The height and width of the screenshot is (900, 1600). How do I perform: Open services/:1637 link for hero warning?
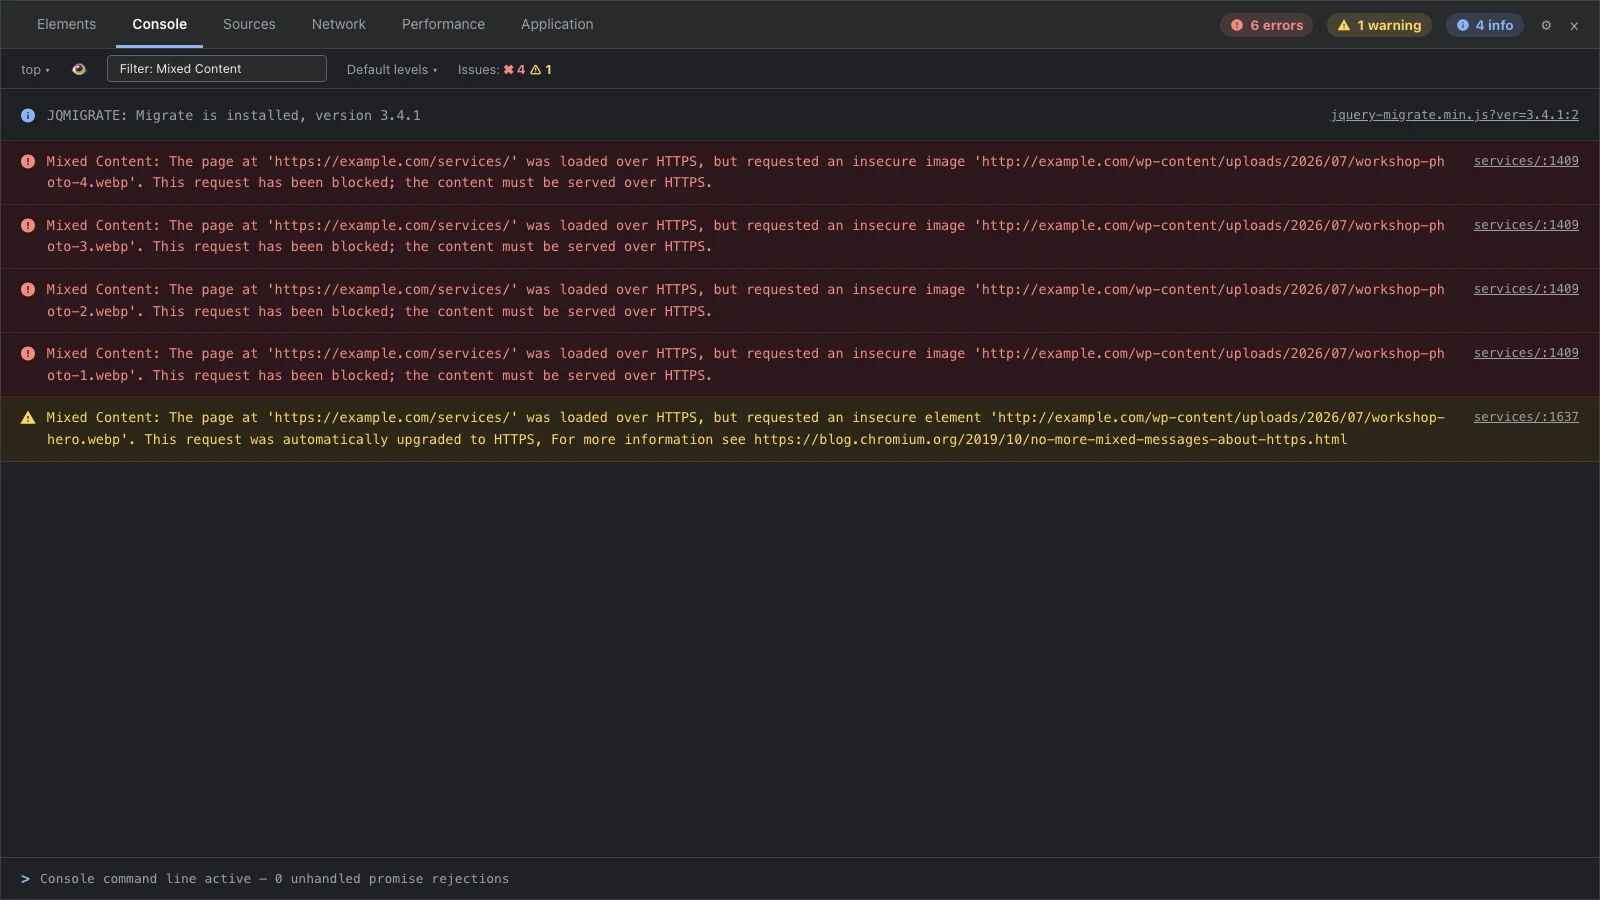[x=1526, y=417]
